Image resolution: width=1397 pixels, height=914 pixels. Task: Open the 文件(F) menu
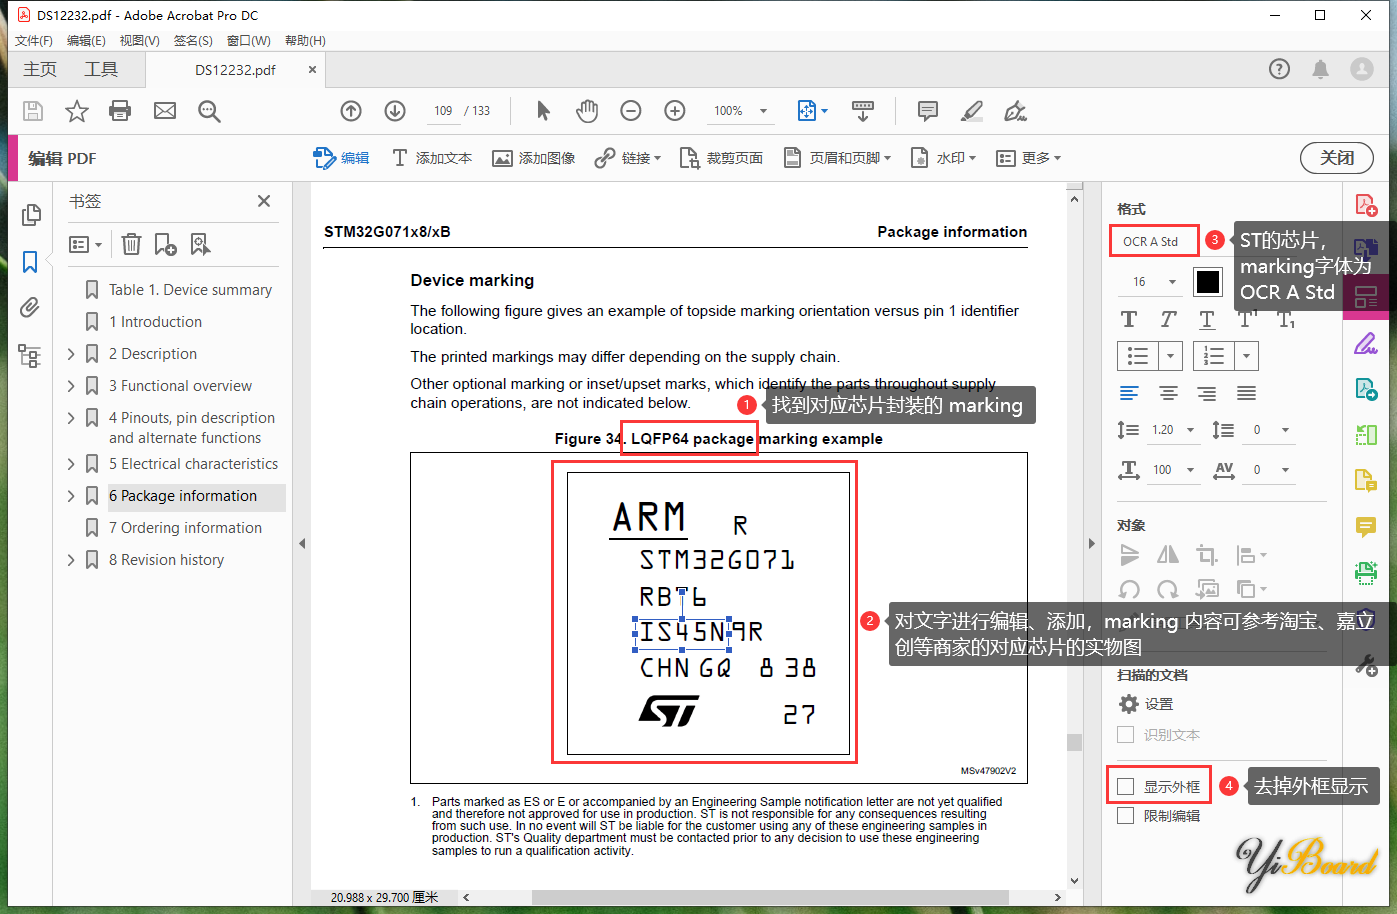[x=34, y=41]
